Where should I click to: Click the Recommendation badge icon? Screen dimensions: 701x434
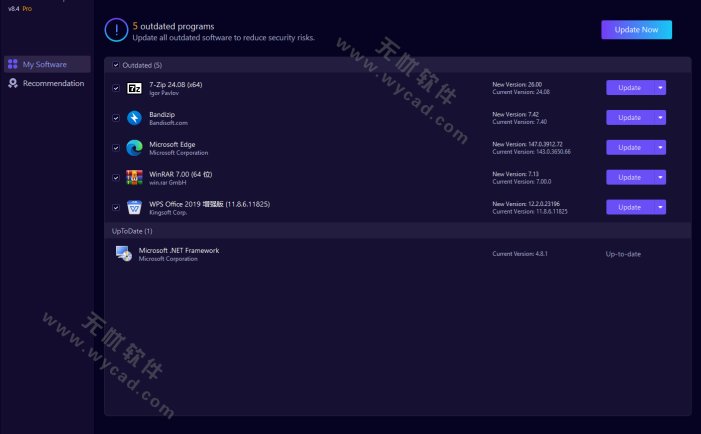pos(13,83)
